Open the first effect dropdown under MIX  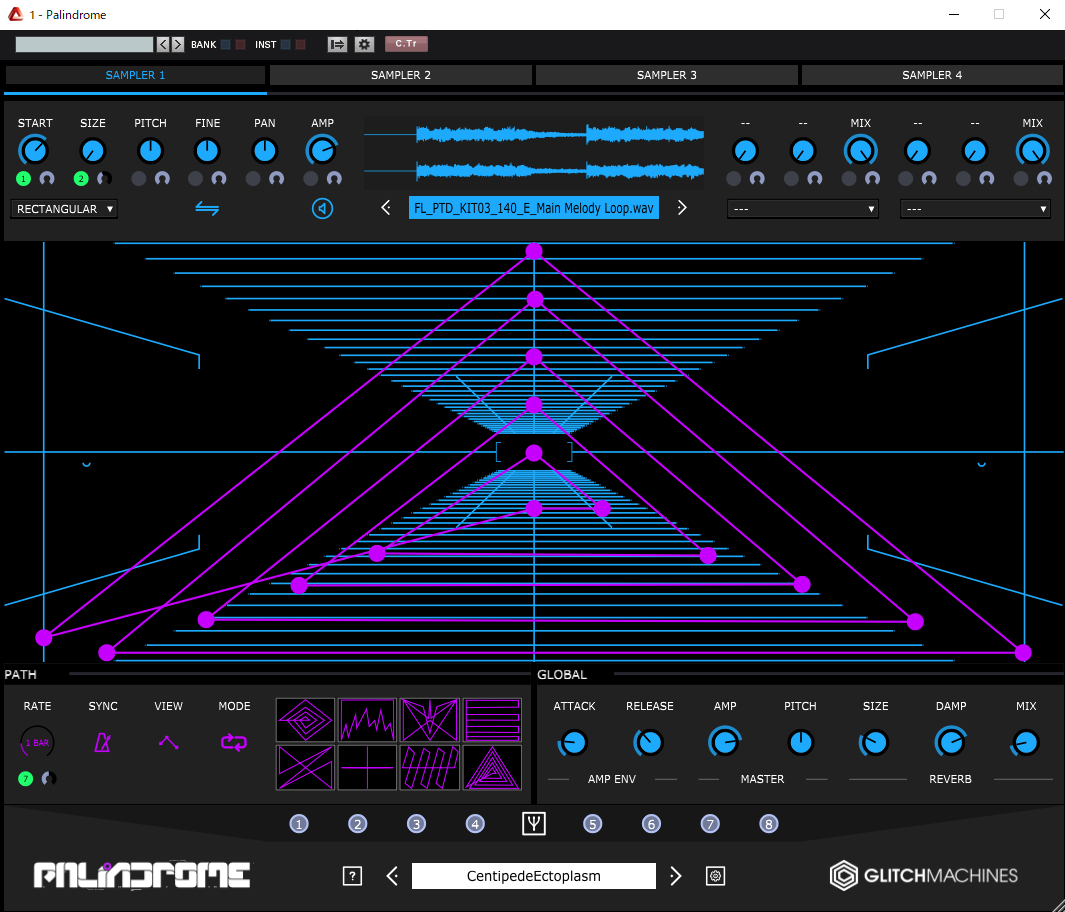(x=802, y=208)
